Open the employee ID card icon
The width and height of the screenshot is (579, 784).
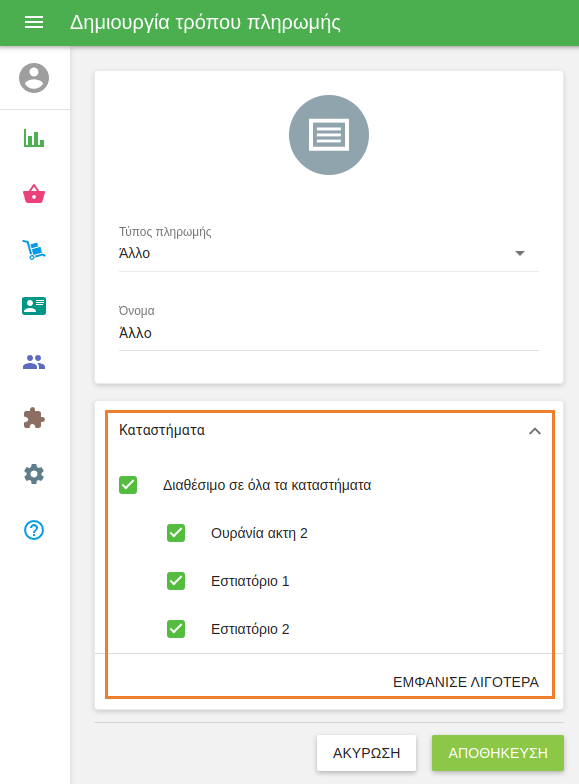(x=34, y=306)
